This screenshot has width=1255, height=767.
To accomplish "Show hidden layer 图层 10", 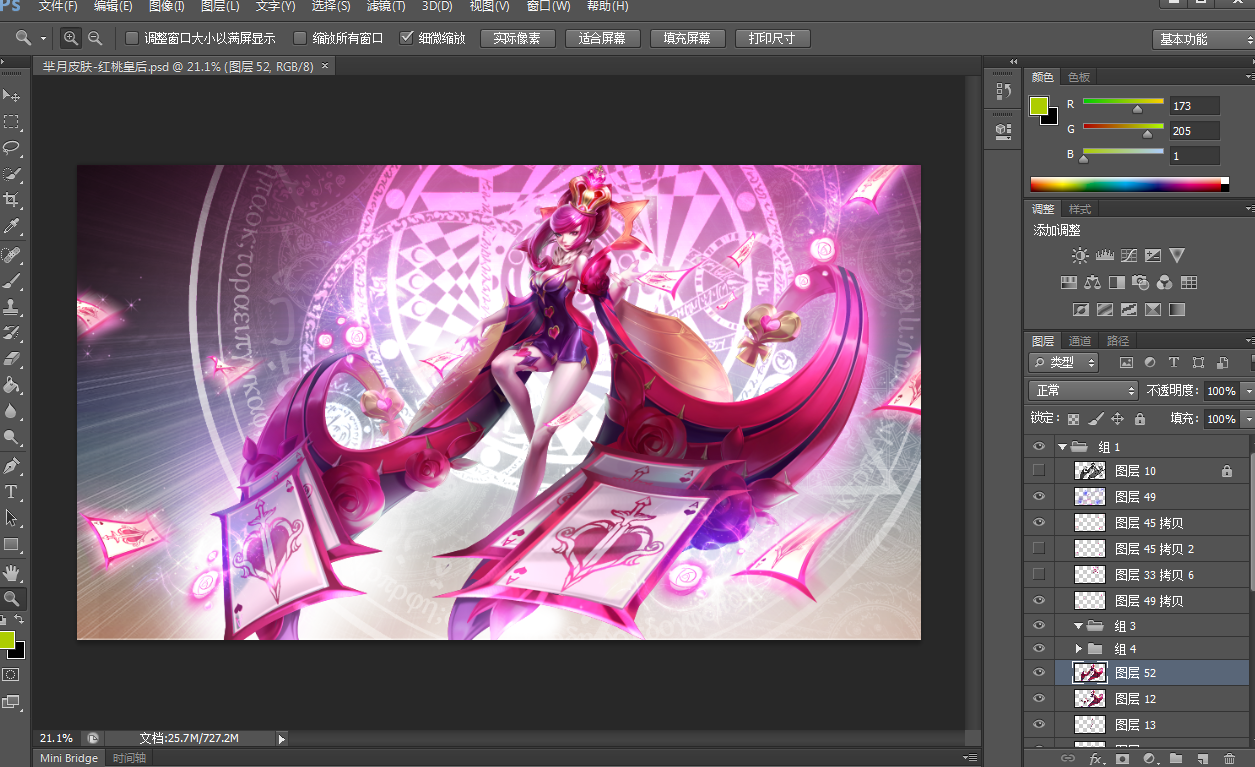I will click(1039, 470).
